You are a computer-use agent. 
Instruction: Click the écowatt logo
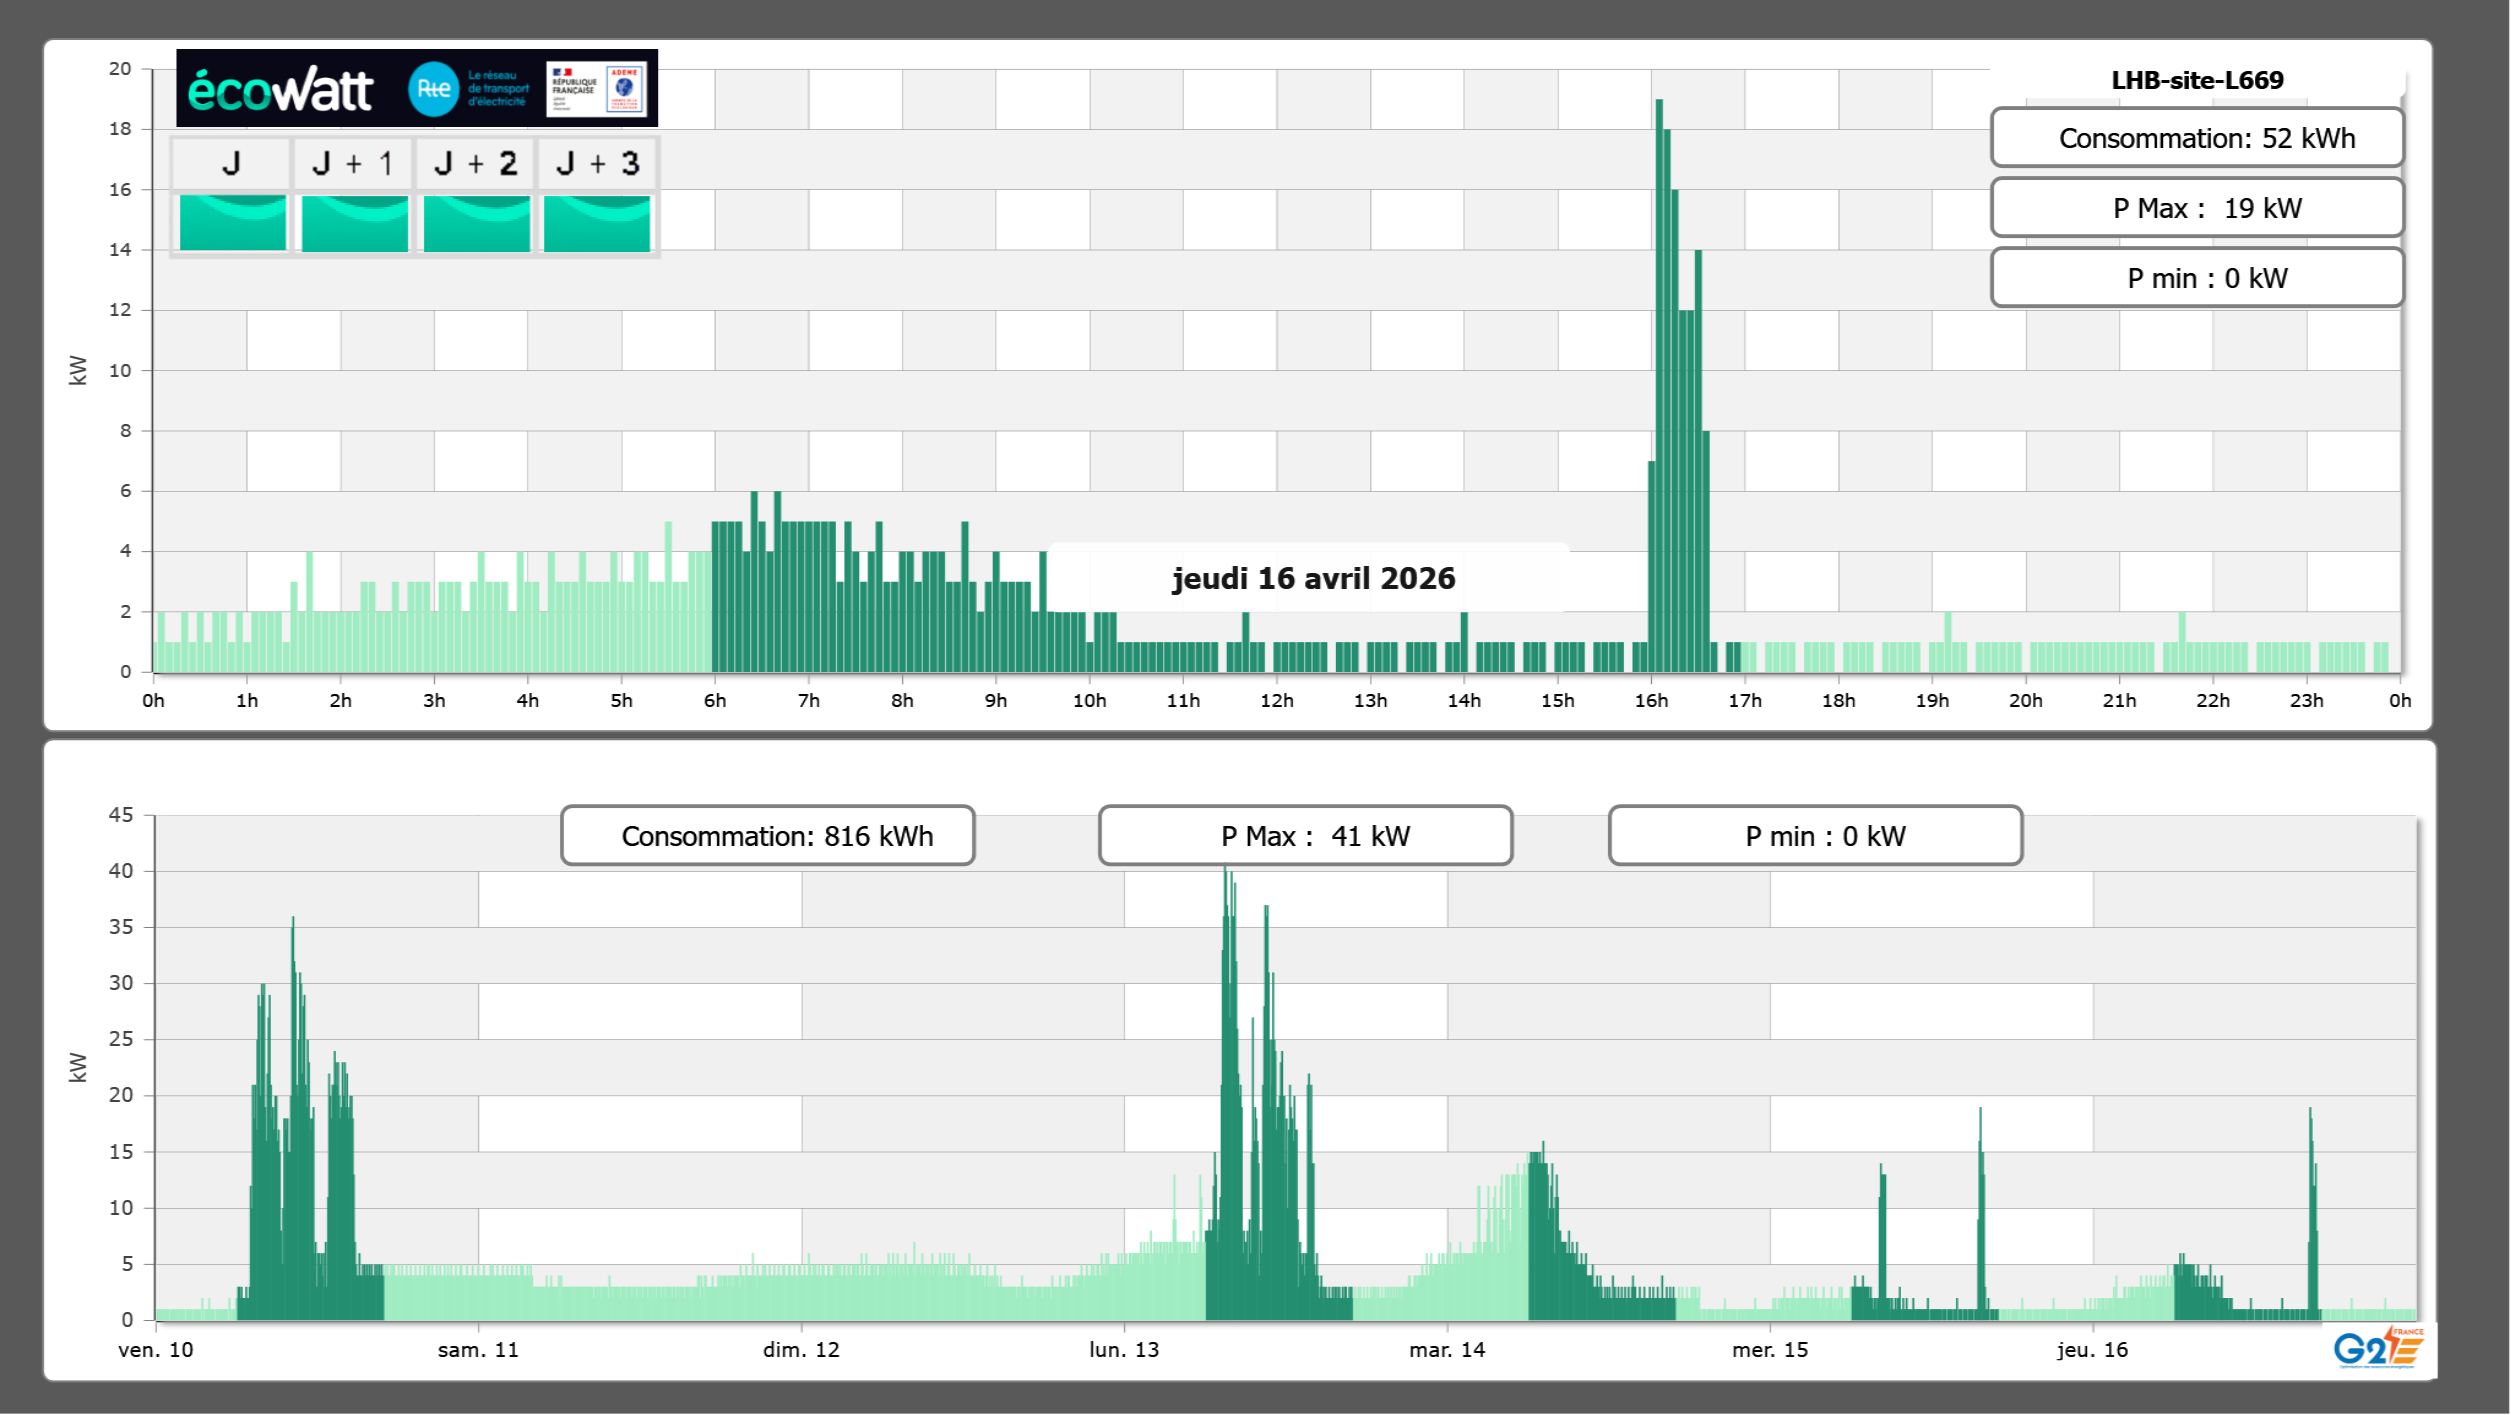pyautogui.click(x=281, y=90)
